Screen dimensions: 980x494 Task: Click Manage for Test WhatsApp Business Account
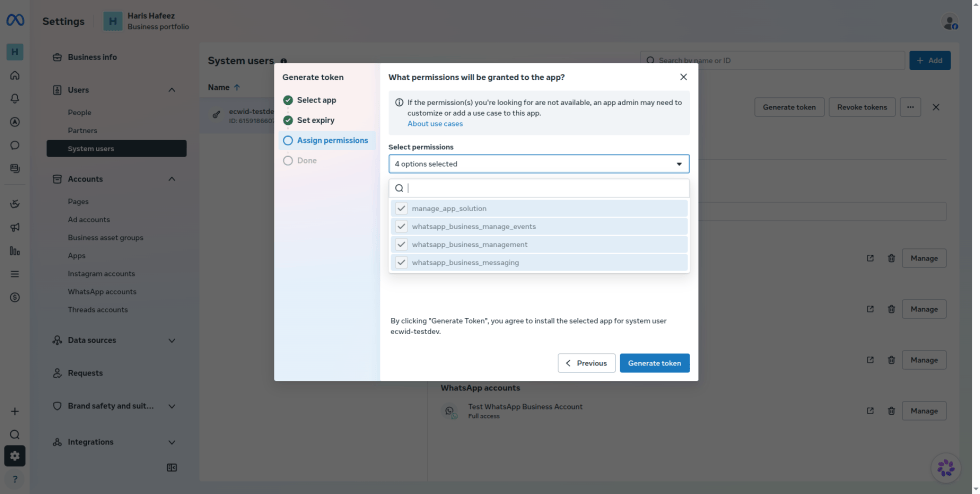point(924,411)
